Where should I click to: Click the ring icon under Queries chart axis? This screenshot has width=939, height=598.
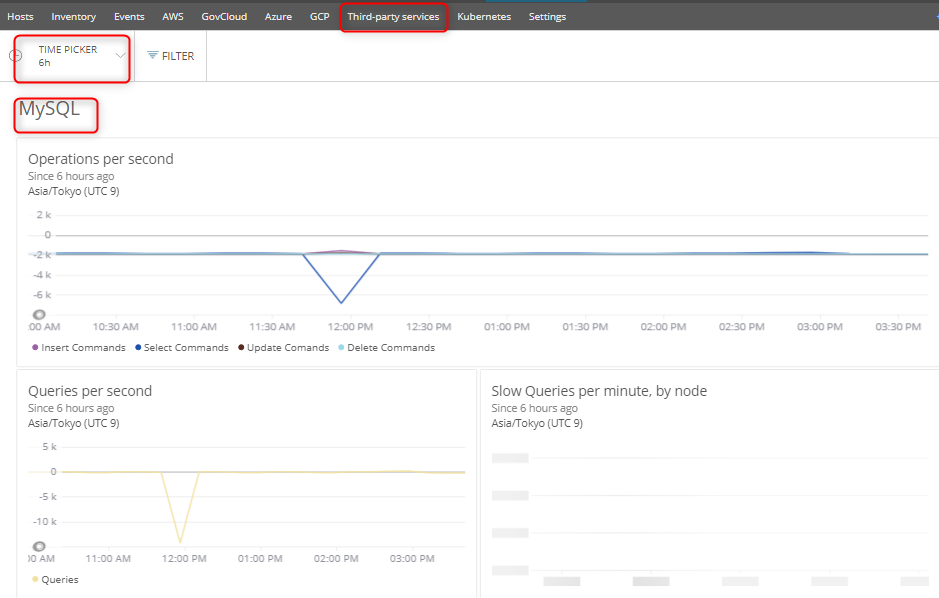[39, 546]
